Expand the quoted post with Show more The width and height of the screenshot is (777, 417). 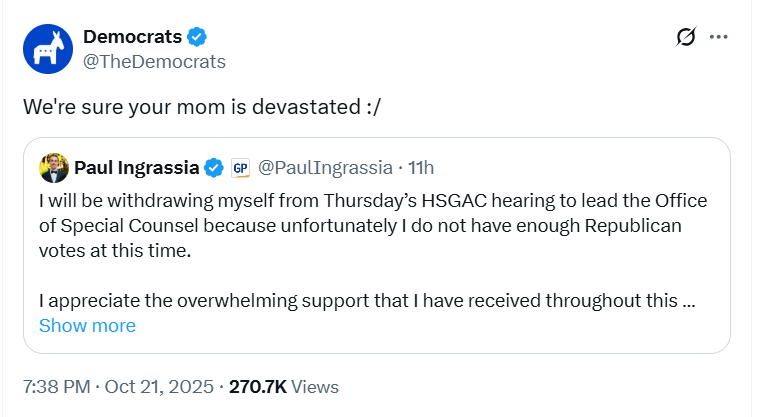pos(87,326)
